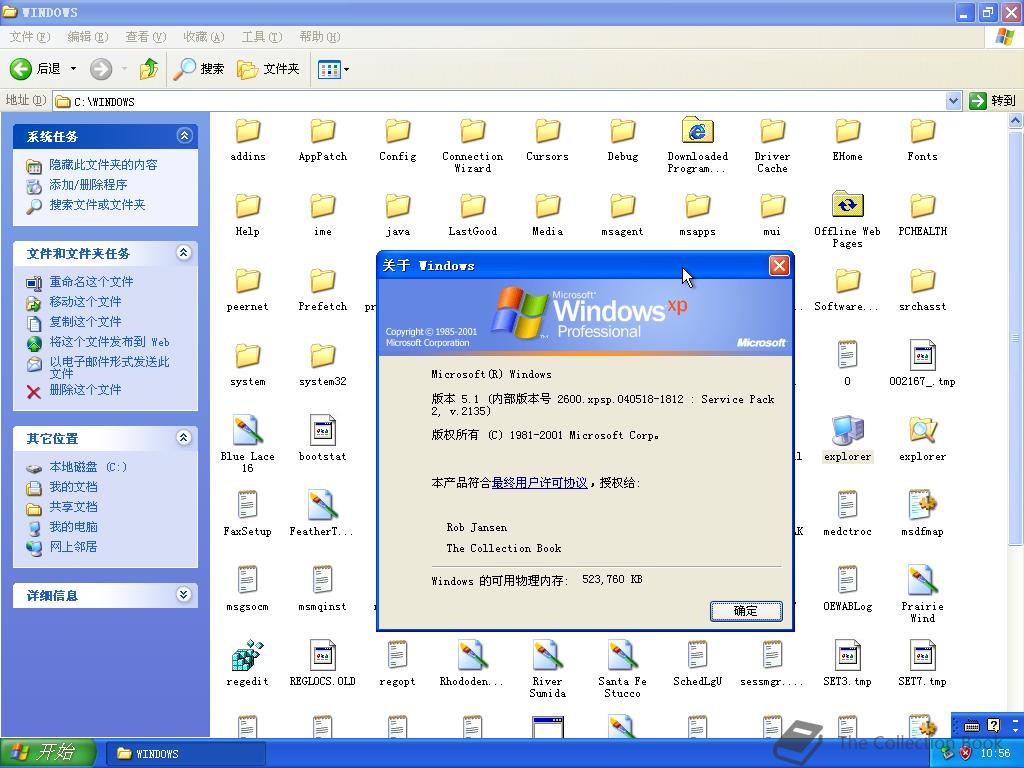Select the Blue Lace 16 bitmap
This screenshot has width=1024, height=768.
tap(248, 430)
